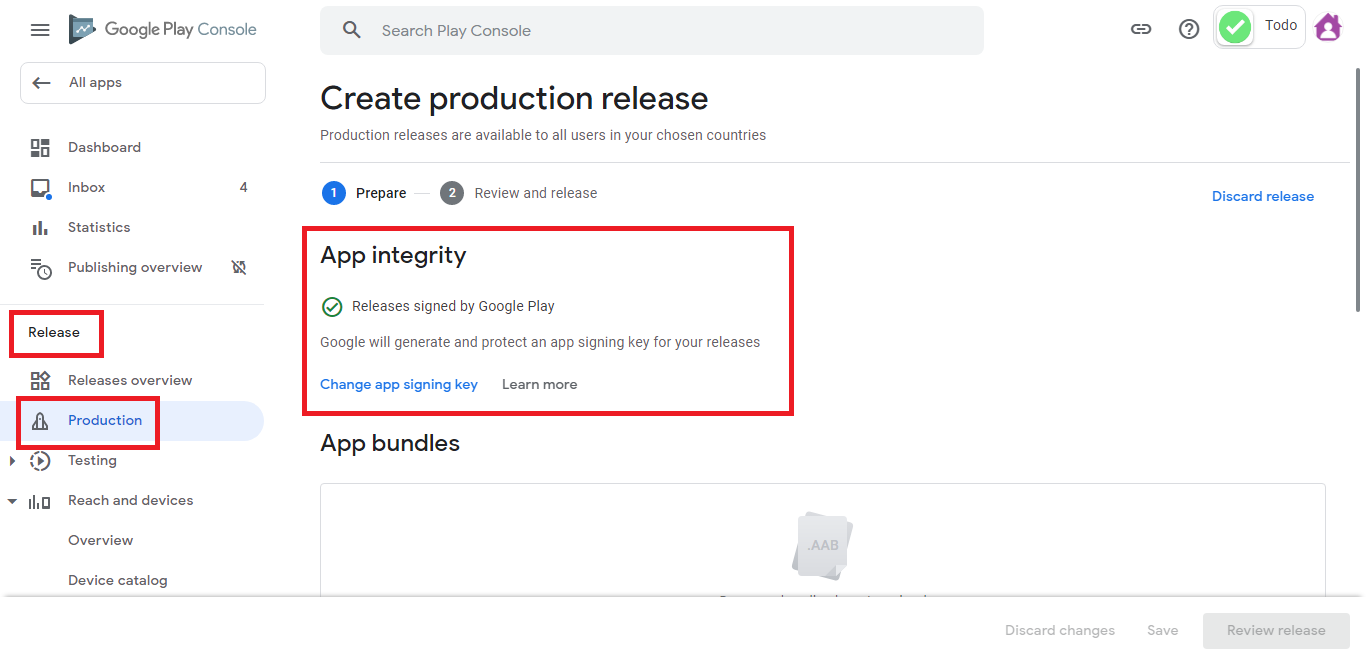1366x657 pixels.
Task: Go to Releases overview
Action: (x=130, y=381)
